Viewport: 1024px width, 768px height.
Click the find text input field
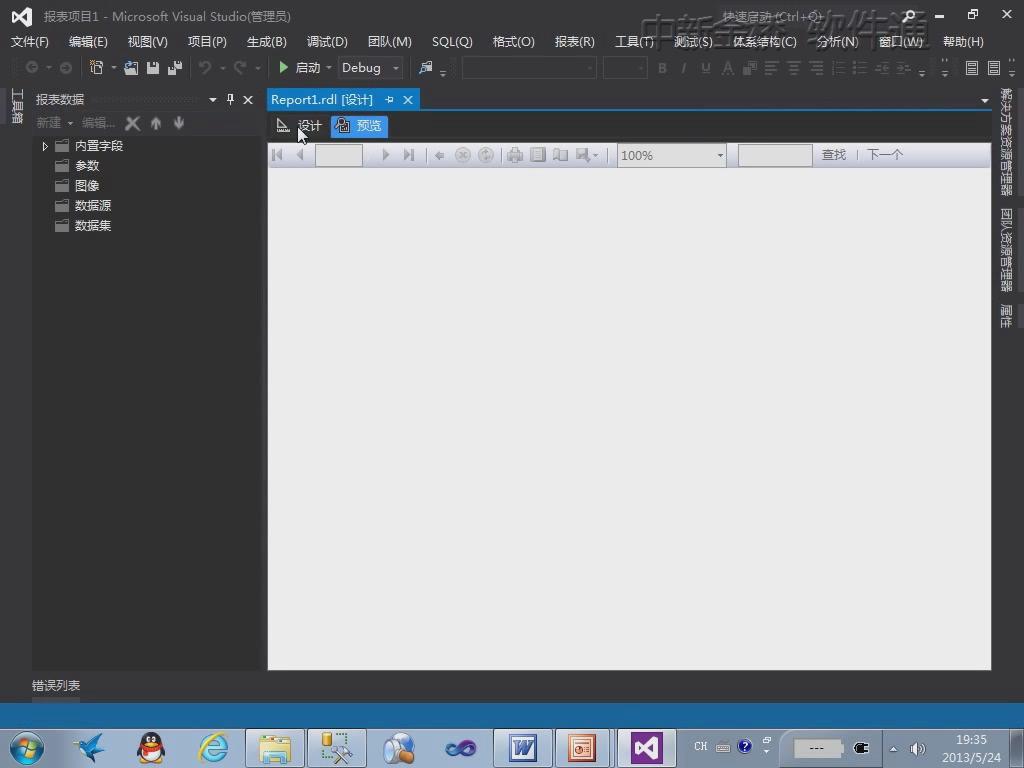(775, 155)
